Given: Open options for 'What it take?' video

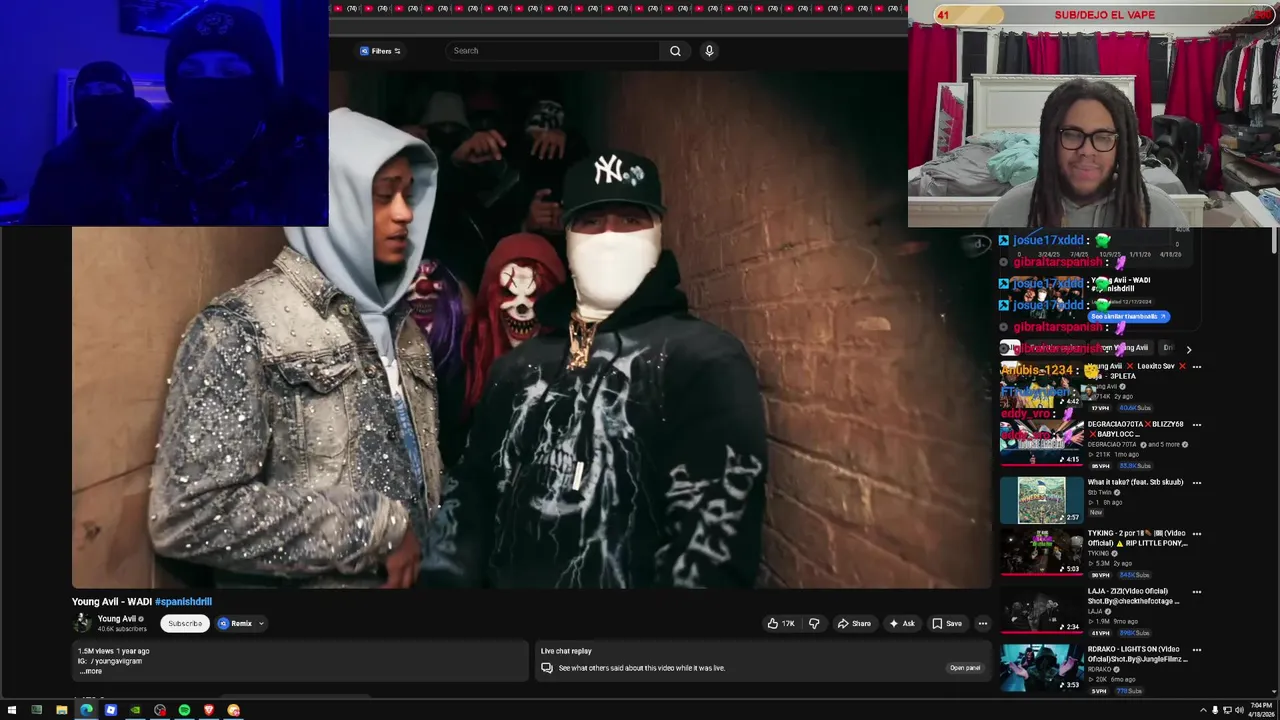Looking at the screenshot, I should (1197, 483).
